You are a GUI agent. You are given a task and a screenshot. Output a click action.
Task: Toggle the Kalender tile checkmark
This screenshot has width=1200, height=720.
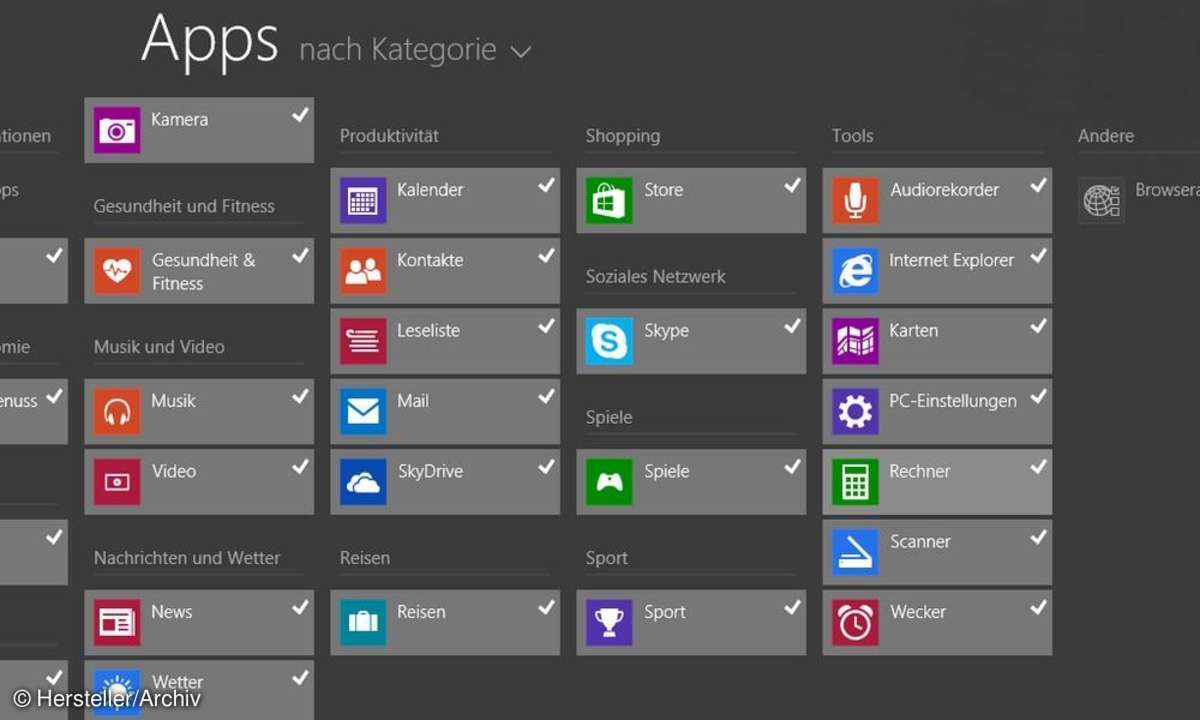546,186
